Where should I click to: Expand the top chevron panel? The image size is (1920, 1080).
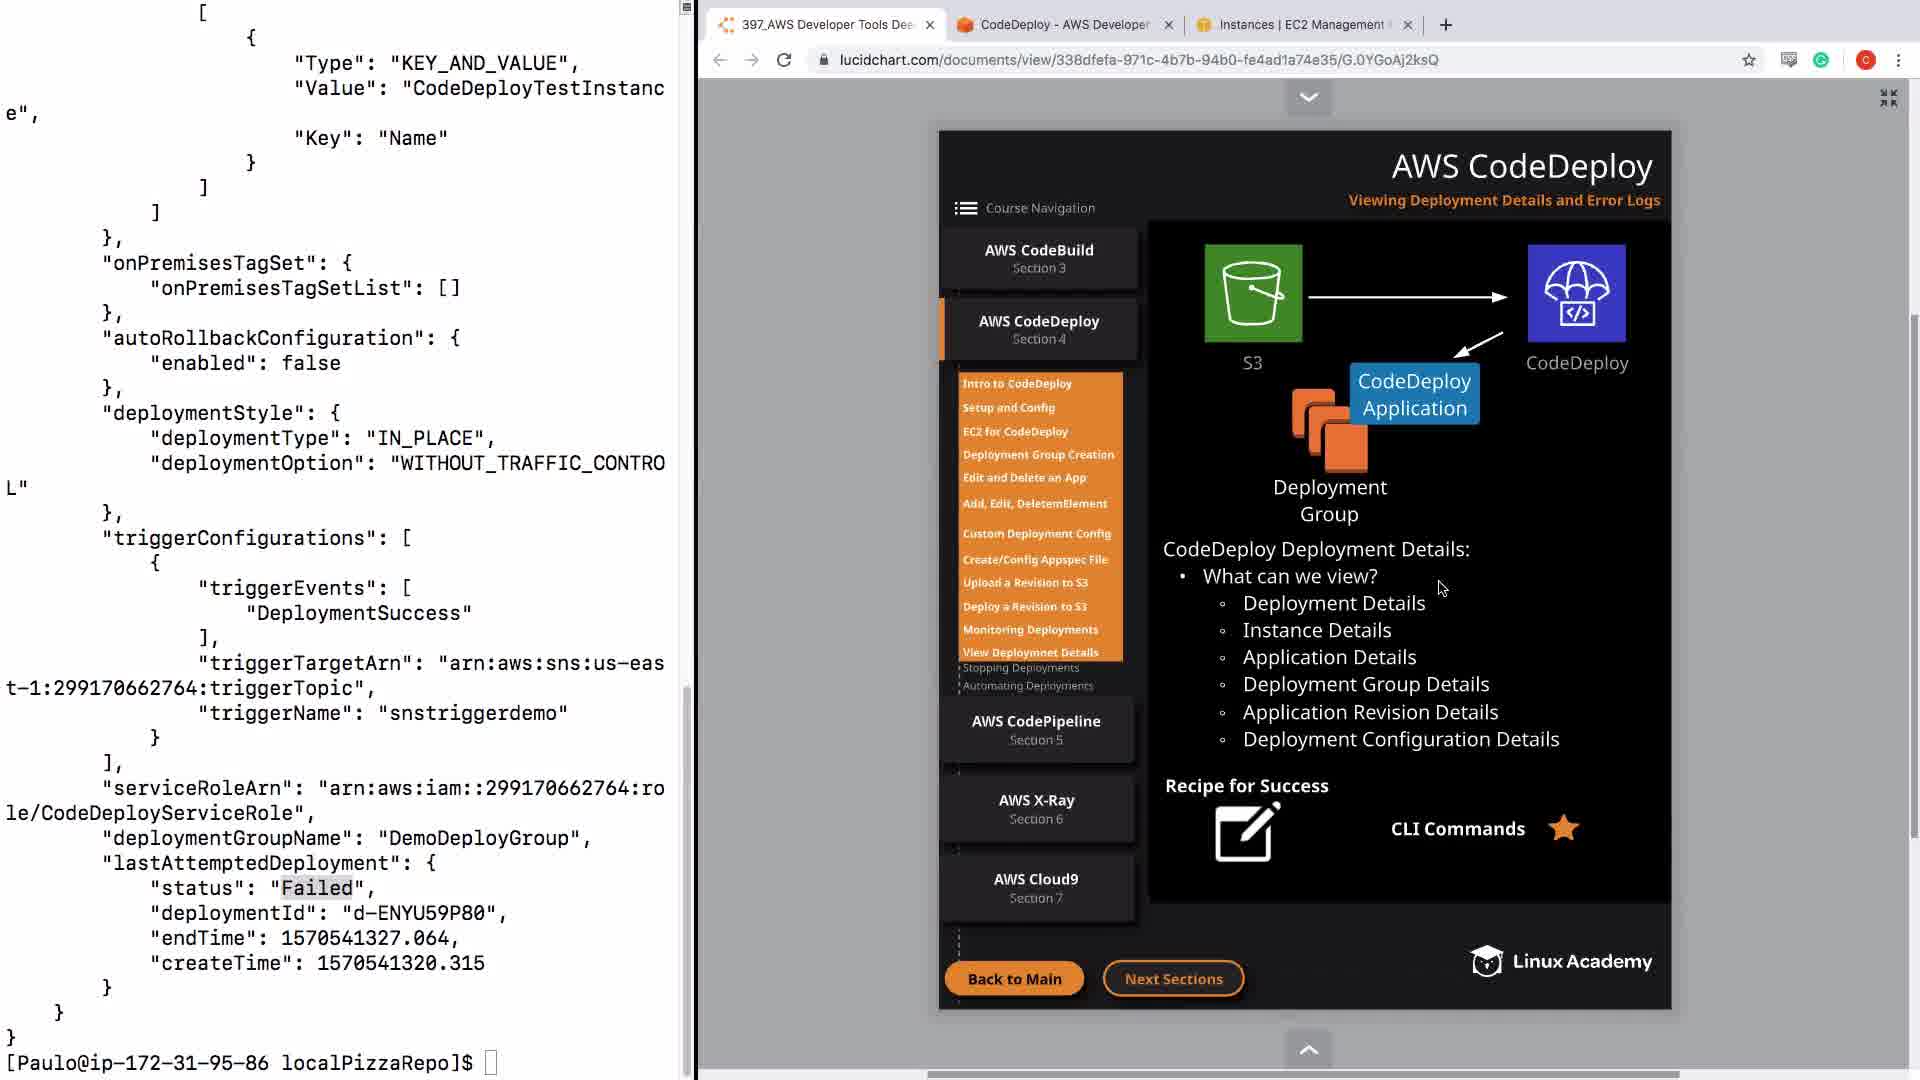(1308, 97)
